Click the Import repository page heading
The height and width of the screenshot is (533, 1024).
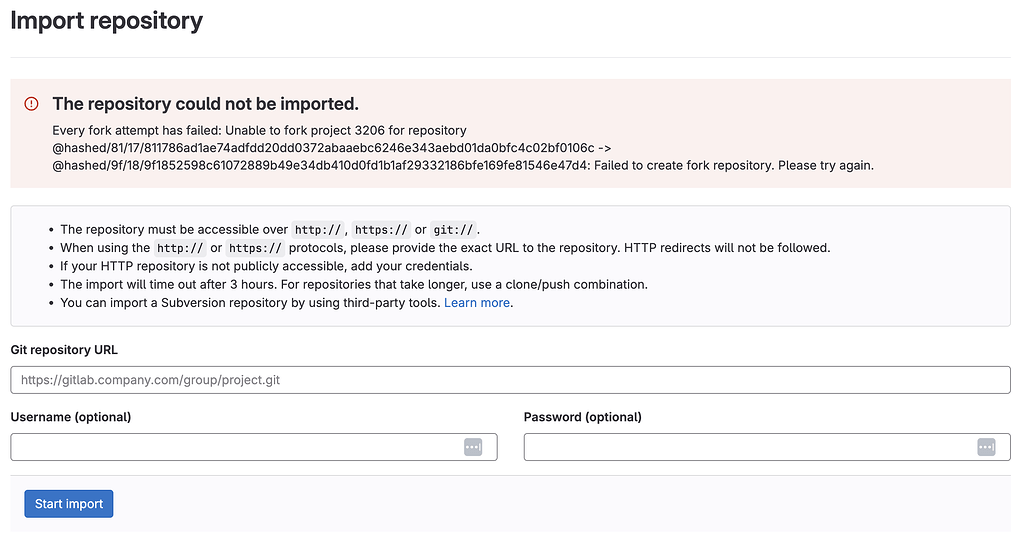point(107,20)
